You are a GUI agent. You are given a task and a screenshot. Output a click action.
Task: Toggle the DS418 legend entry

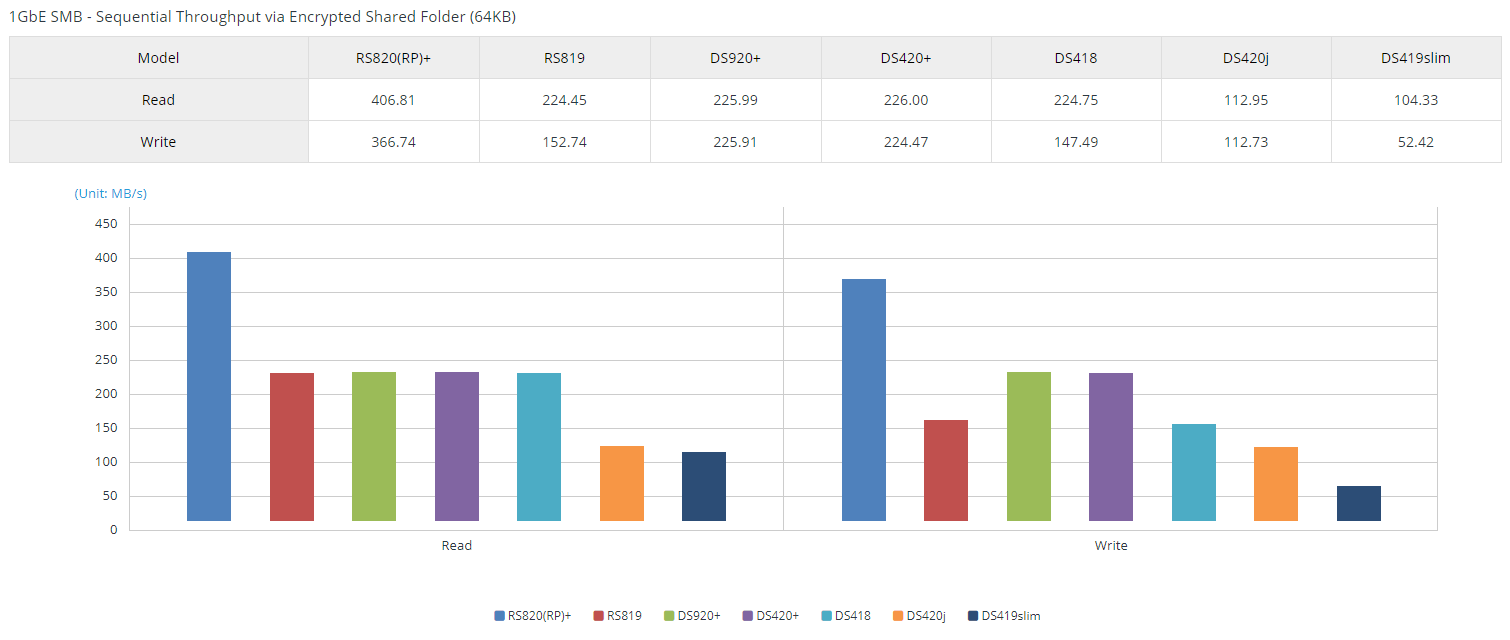pyautogui.click(x=846, y=616)
